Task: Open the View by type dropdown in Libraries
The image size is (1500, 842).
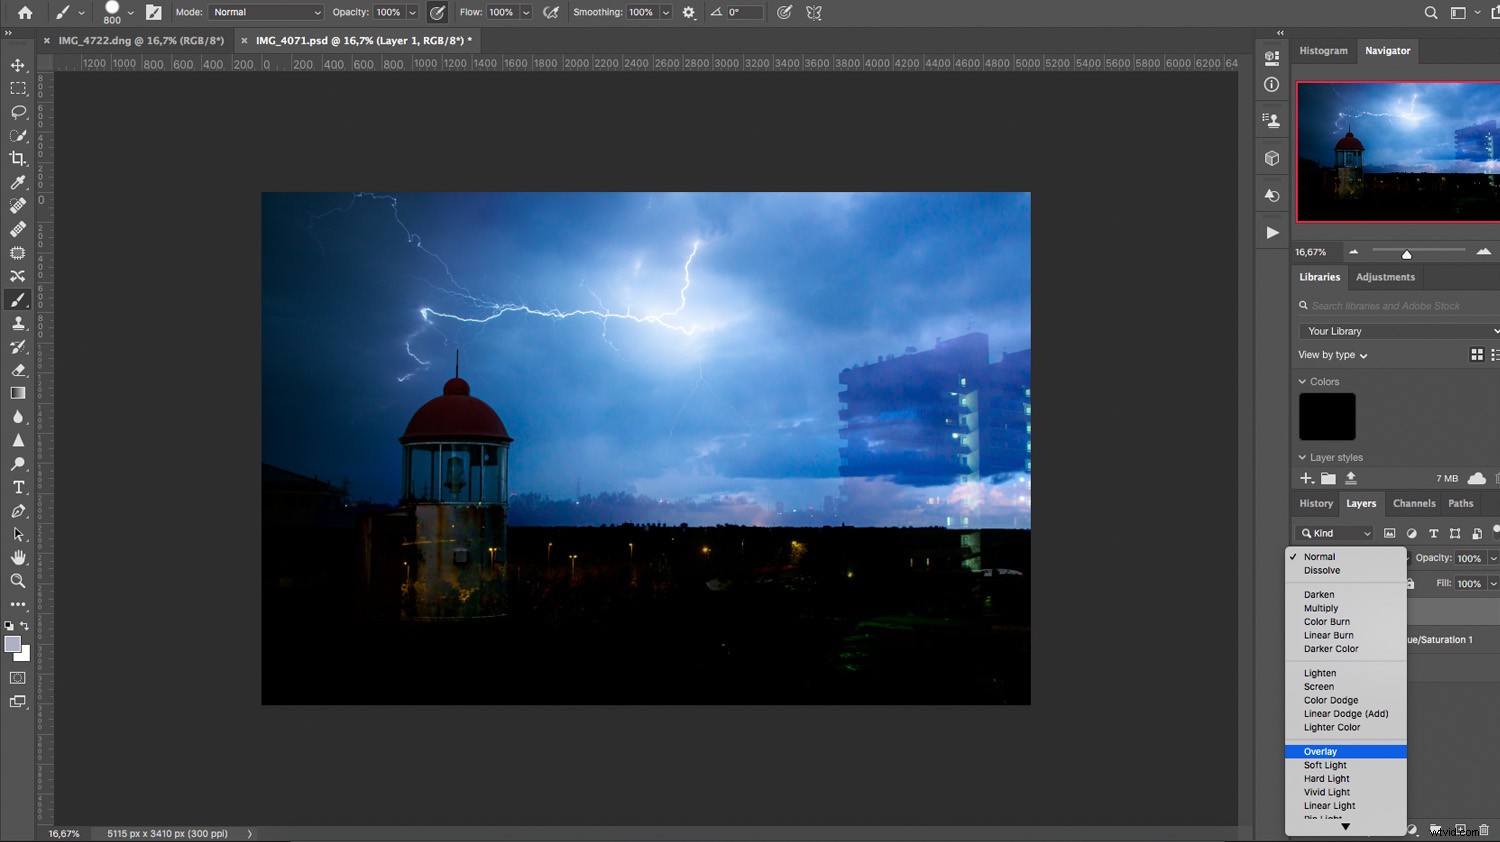Action: [x=1331, y=354]
